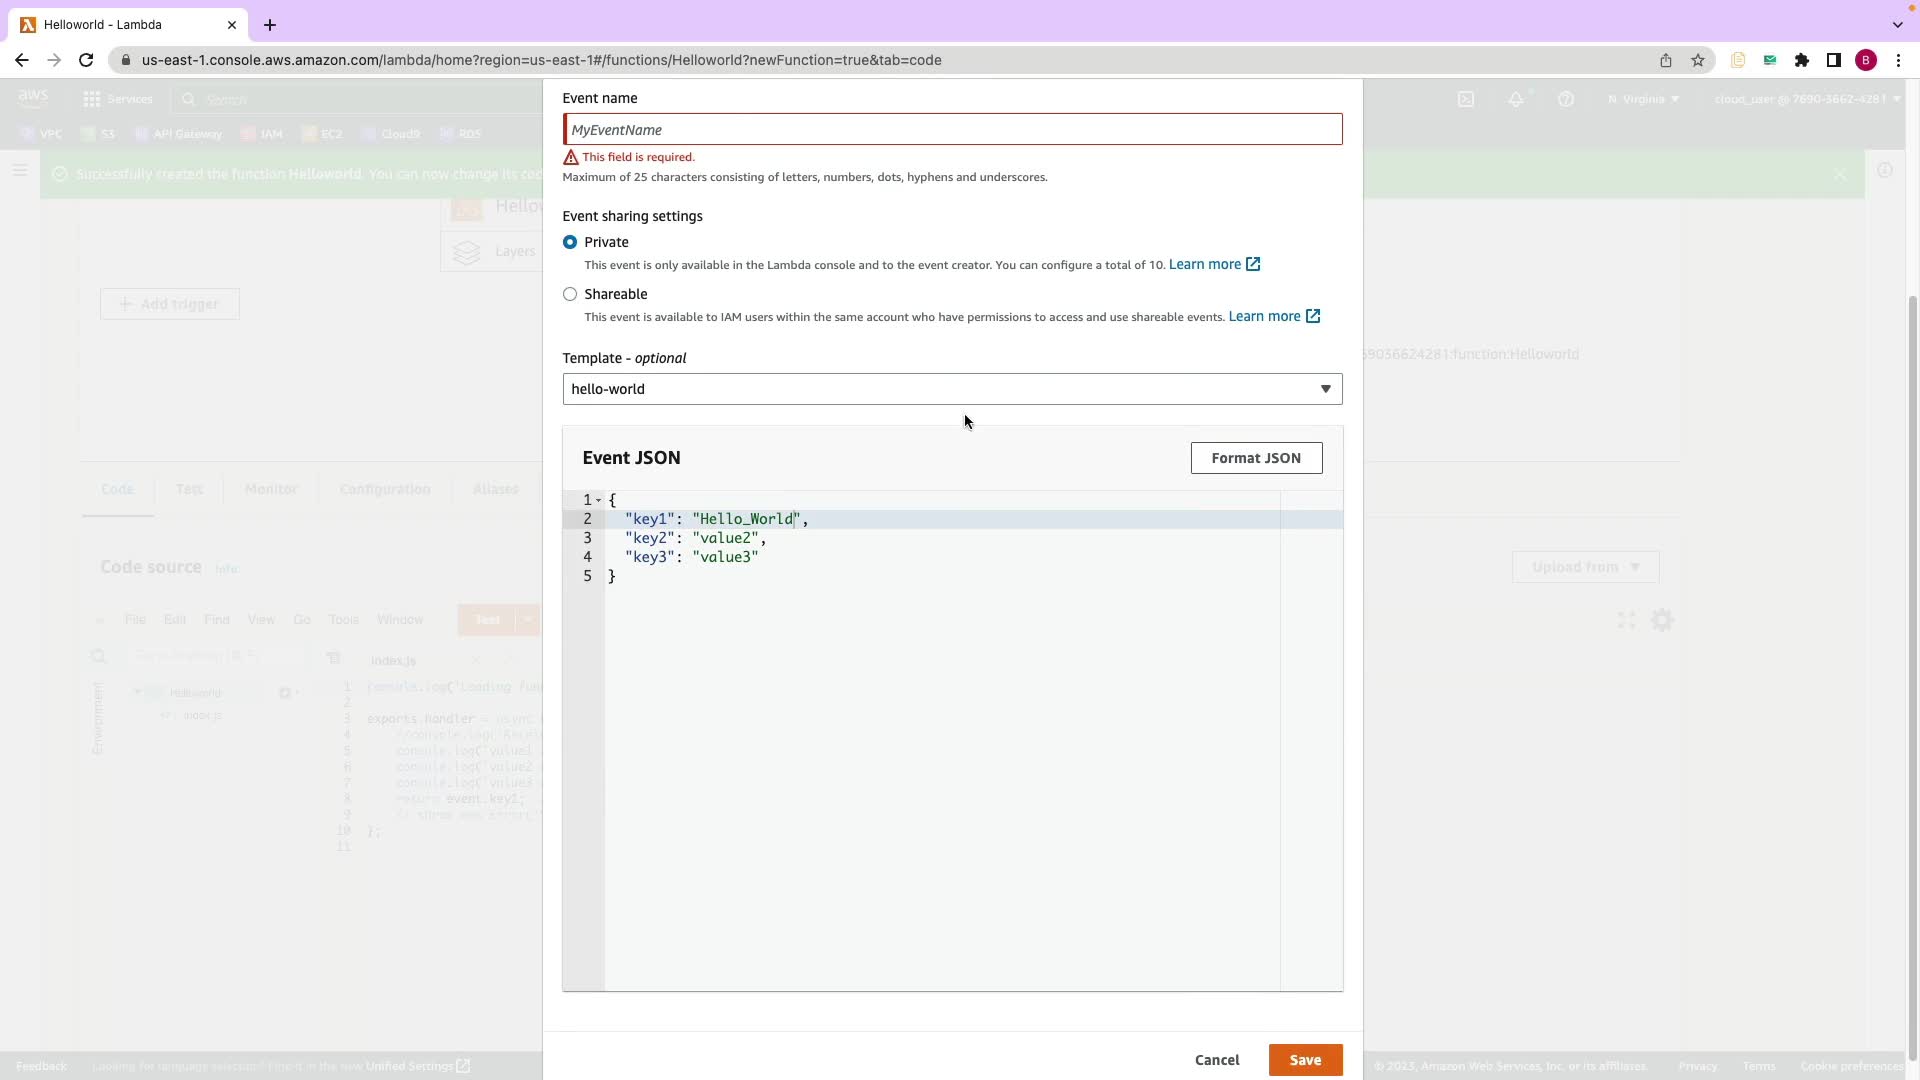Select the Private event sharing option
The height and width of the screenshot is (1080, 1920).
pos(570,242)
